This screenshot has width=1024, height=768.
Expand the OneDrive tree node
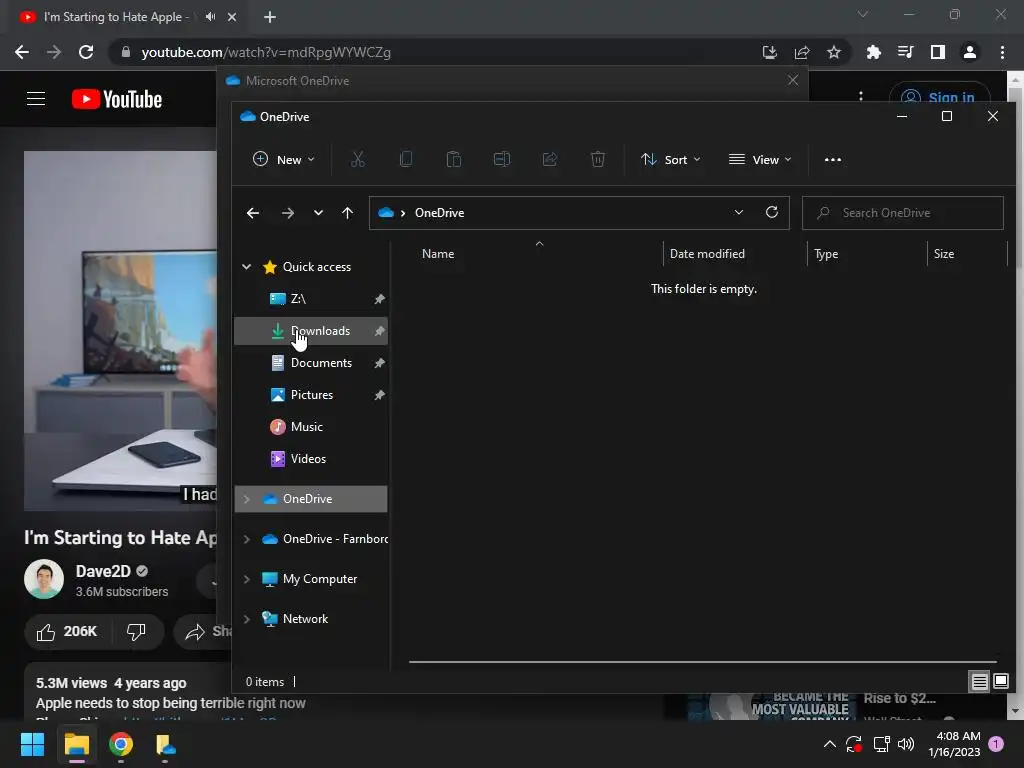[247, 499]
